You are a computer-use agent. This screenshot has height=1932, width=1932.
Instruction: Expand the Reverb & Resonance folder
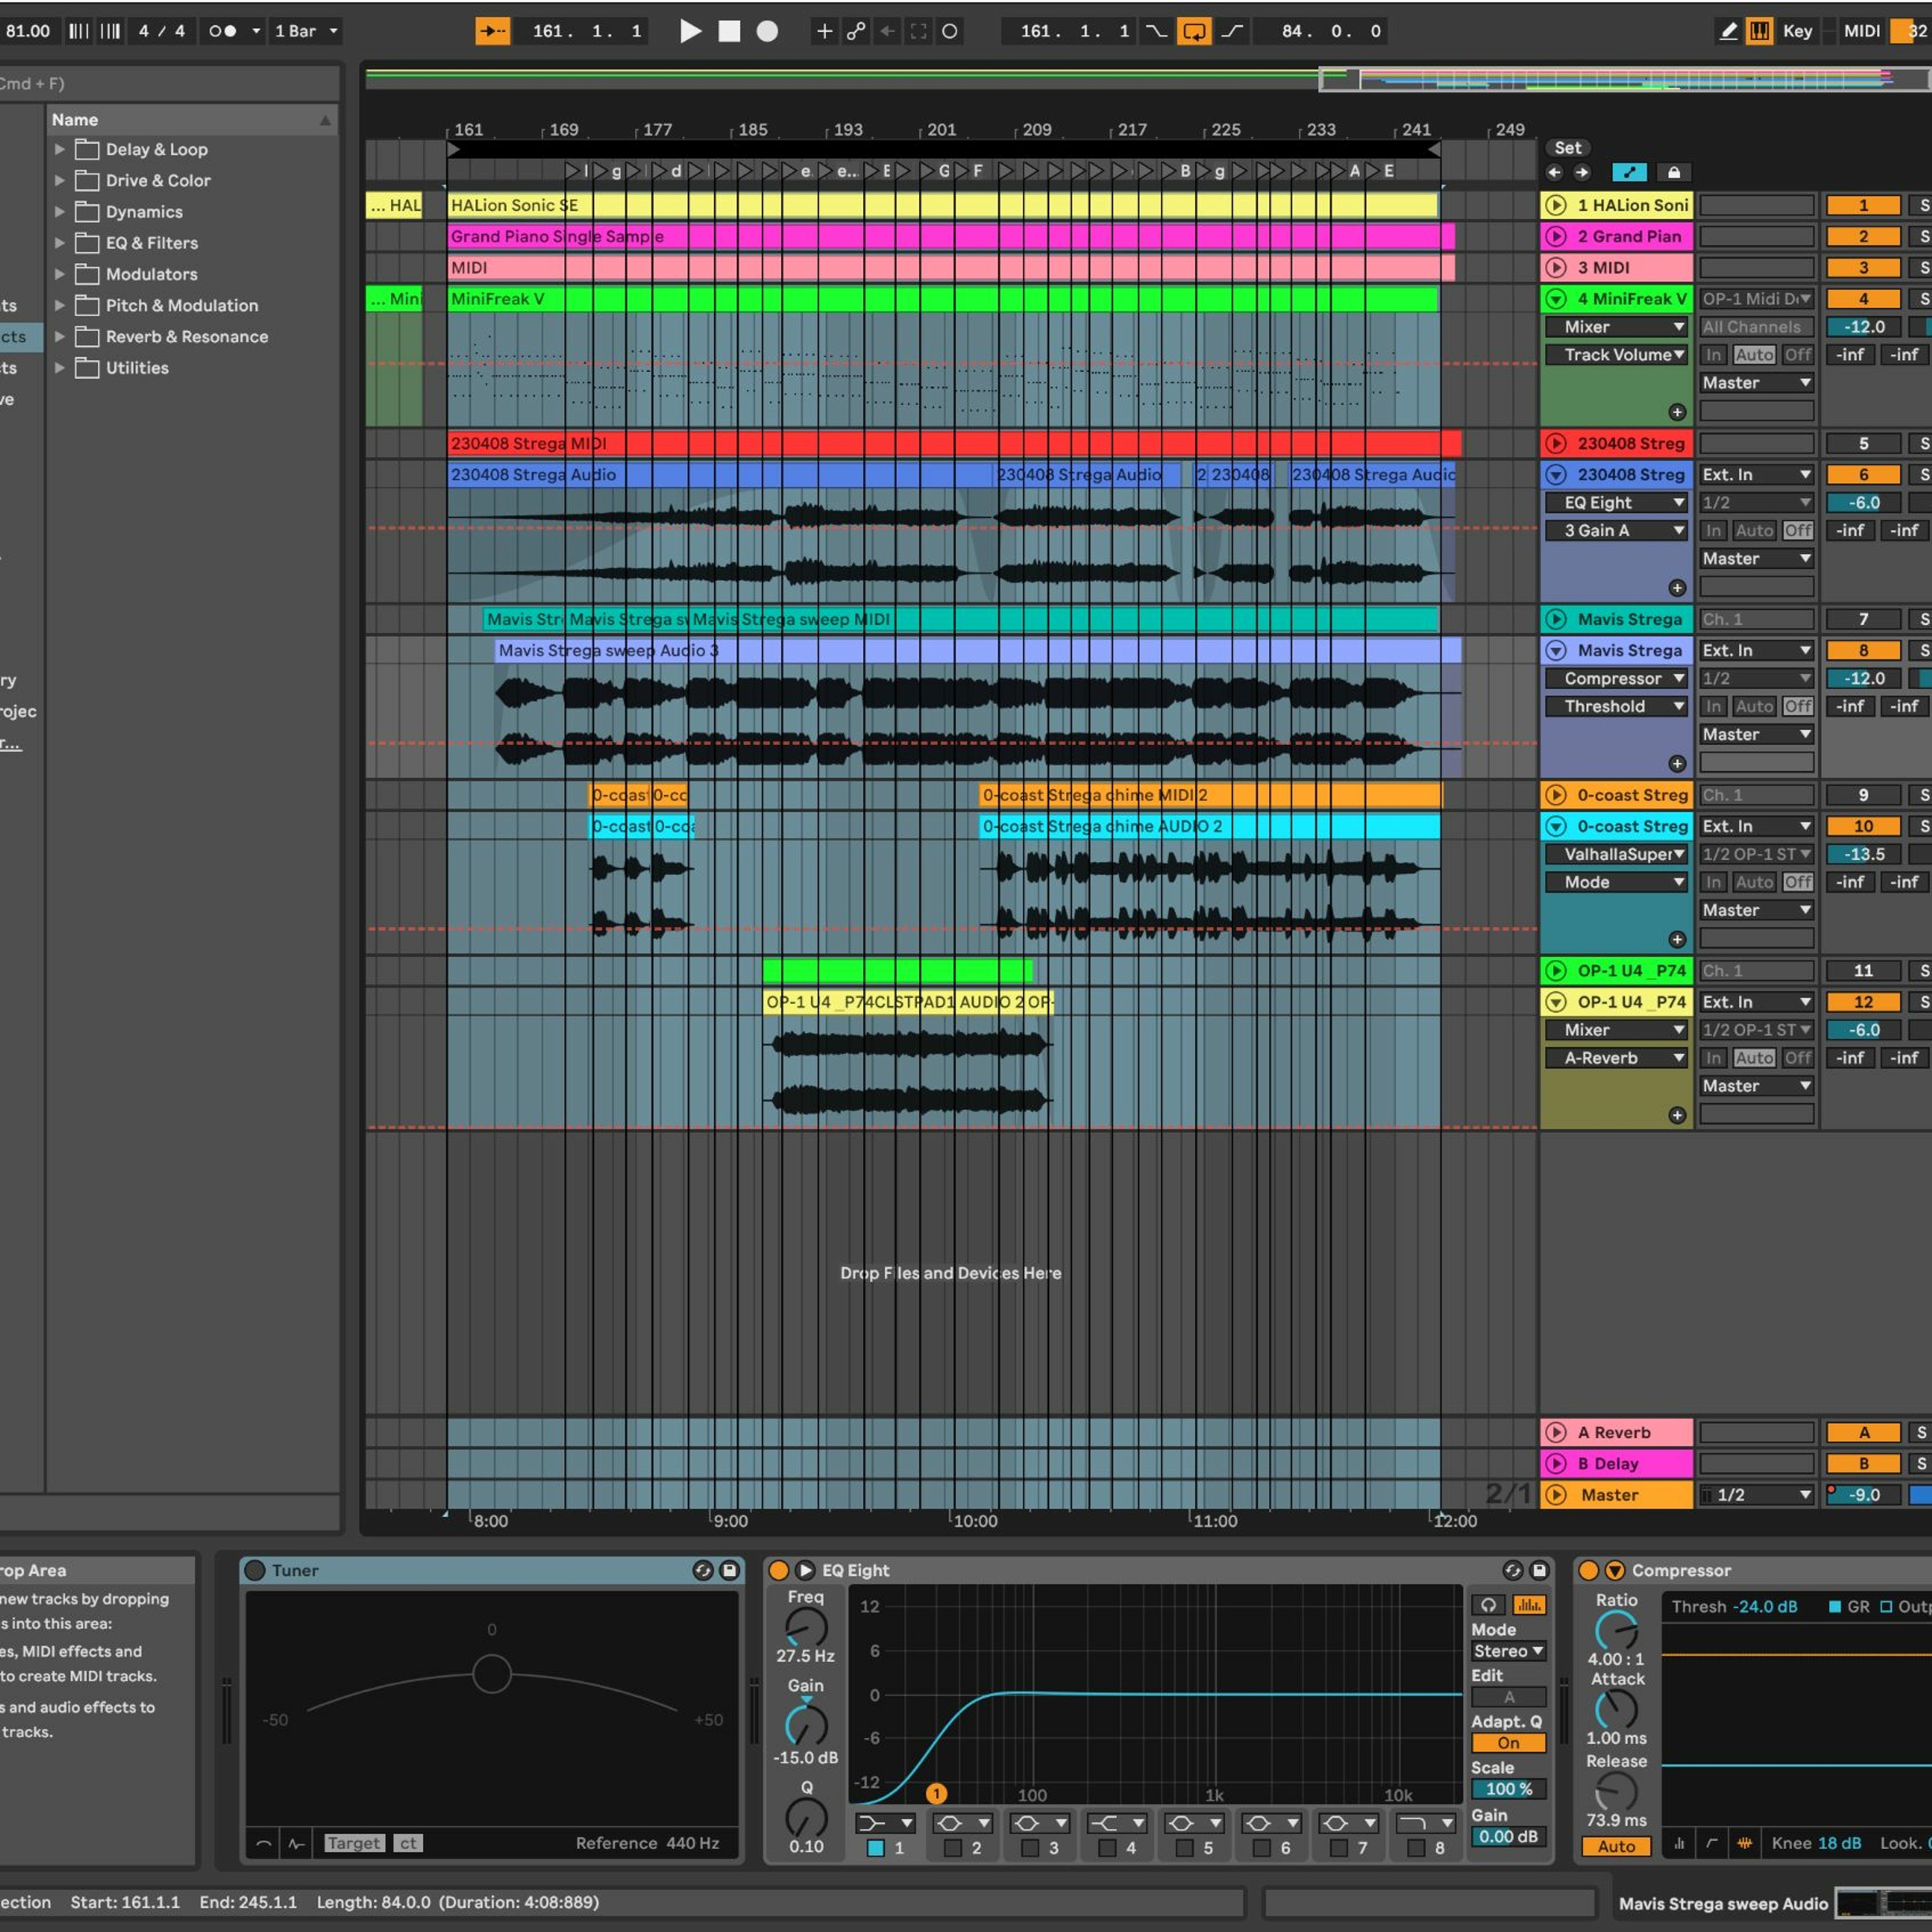coord(60,337)
